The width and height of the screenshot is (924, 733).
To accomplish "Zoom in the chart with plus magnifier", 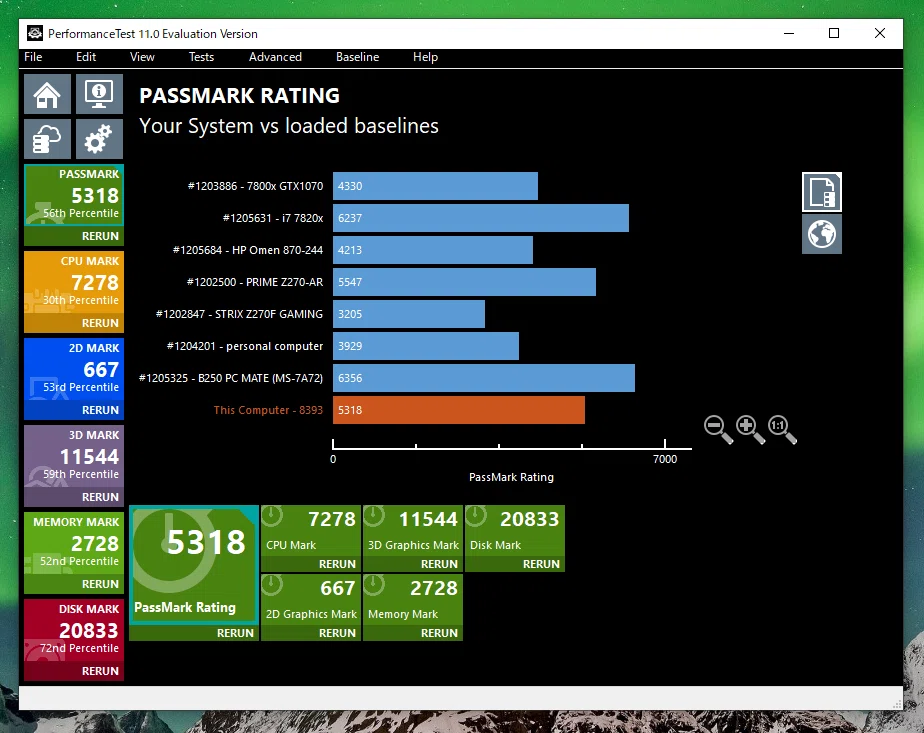I will [750, 429].
